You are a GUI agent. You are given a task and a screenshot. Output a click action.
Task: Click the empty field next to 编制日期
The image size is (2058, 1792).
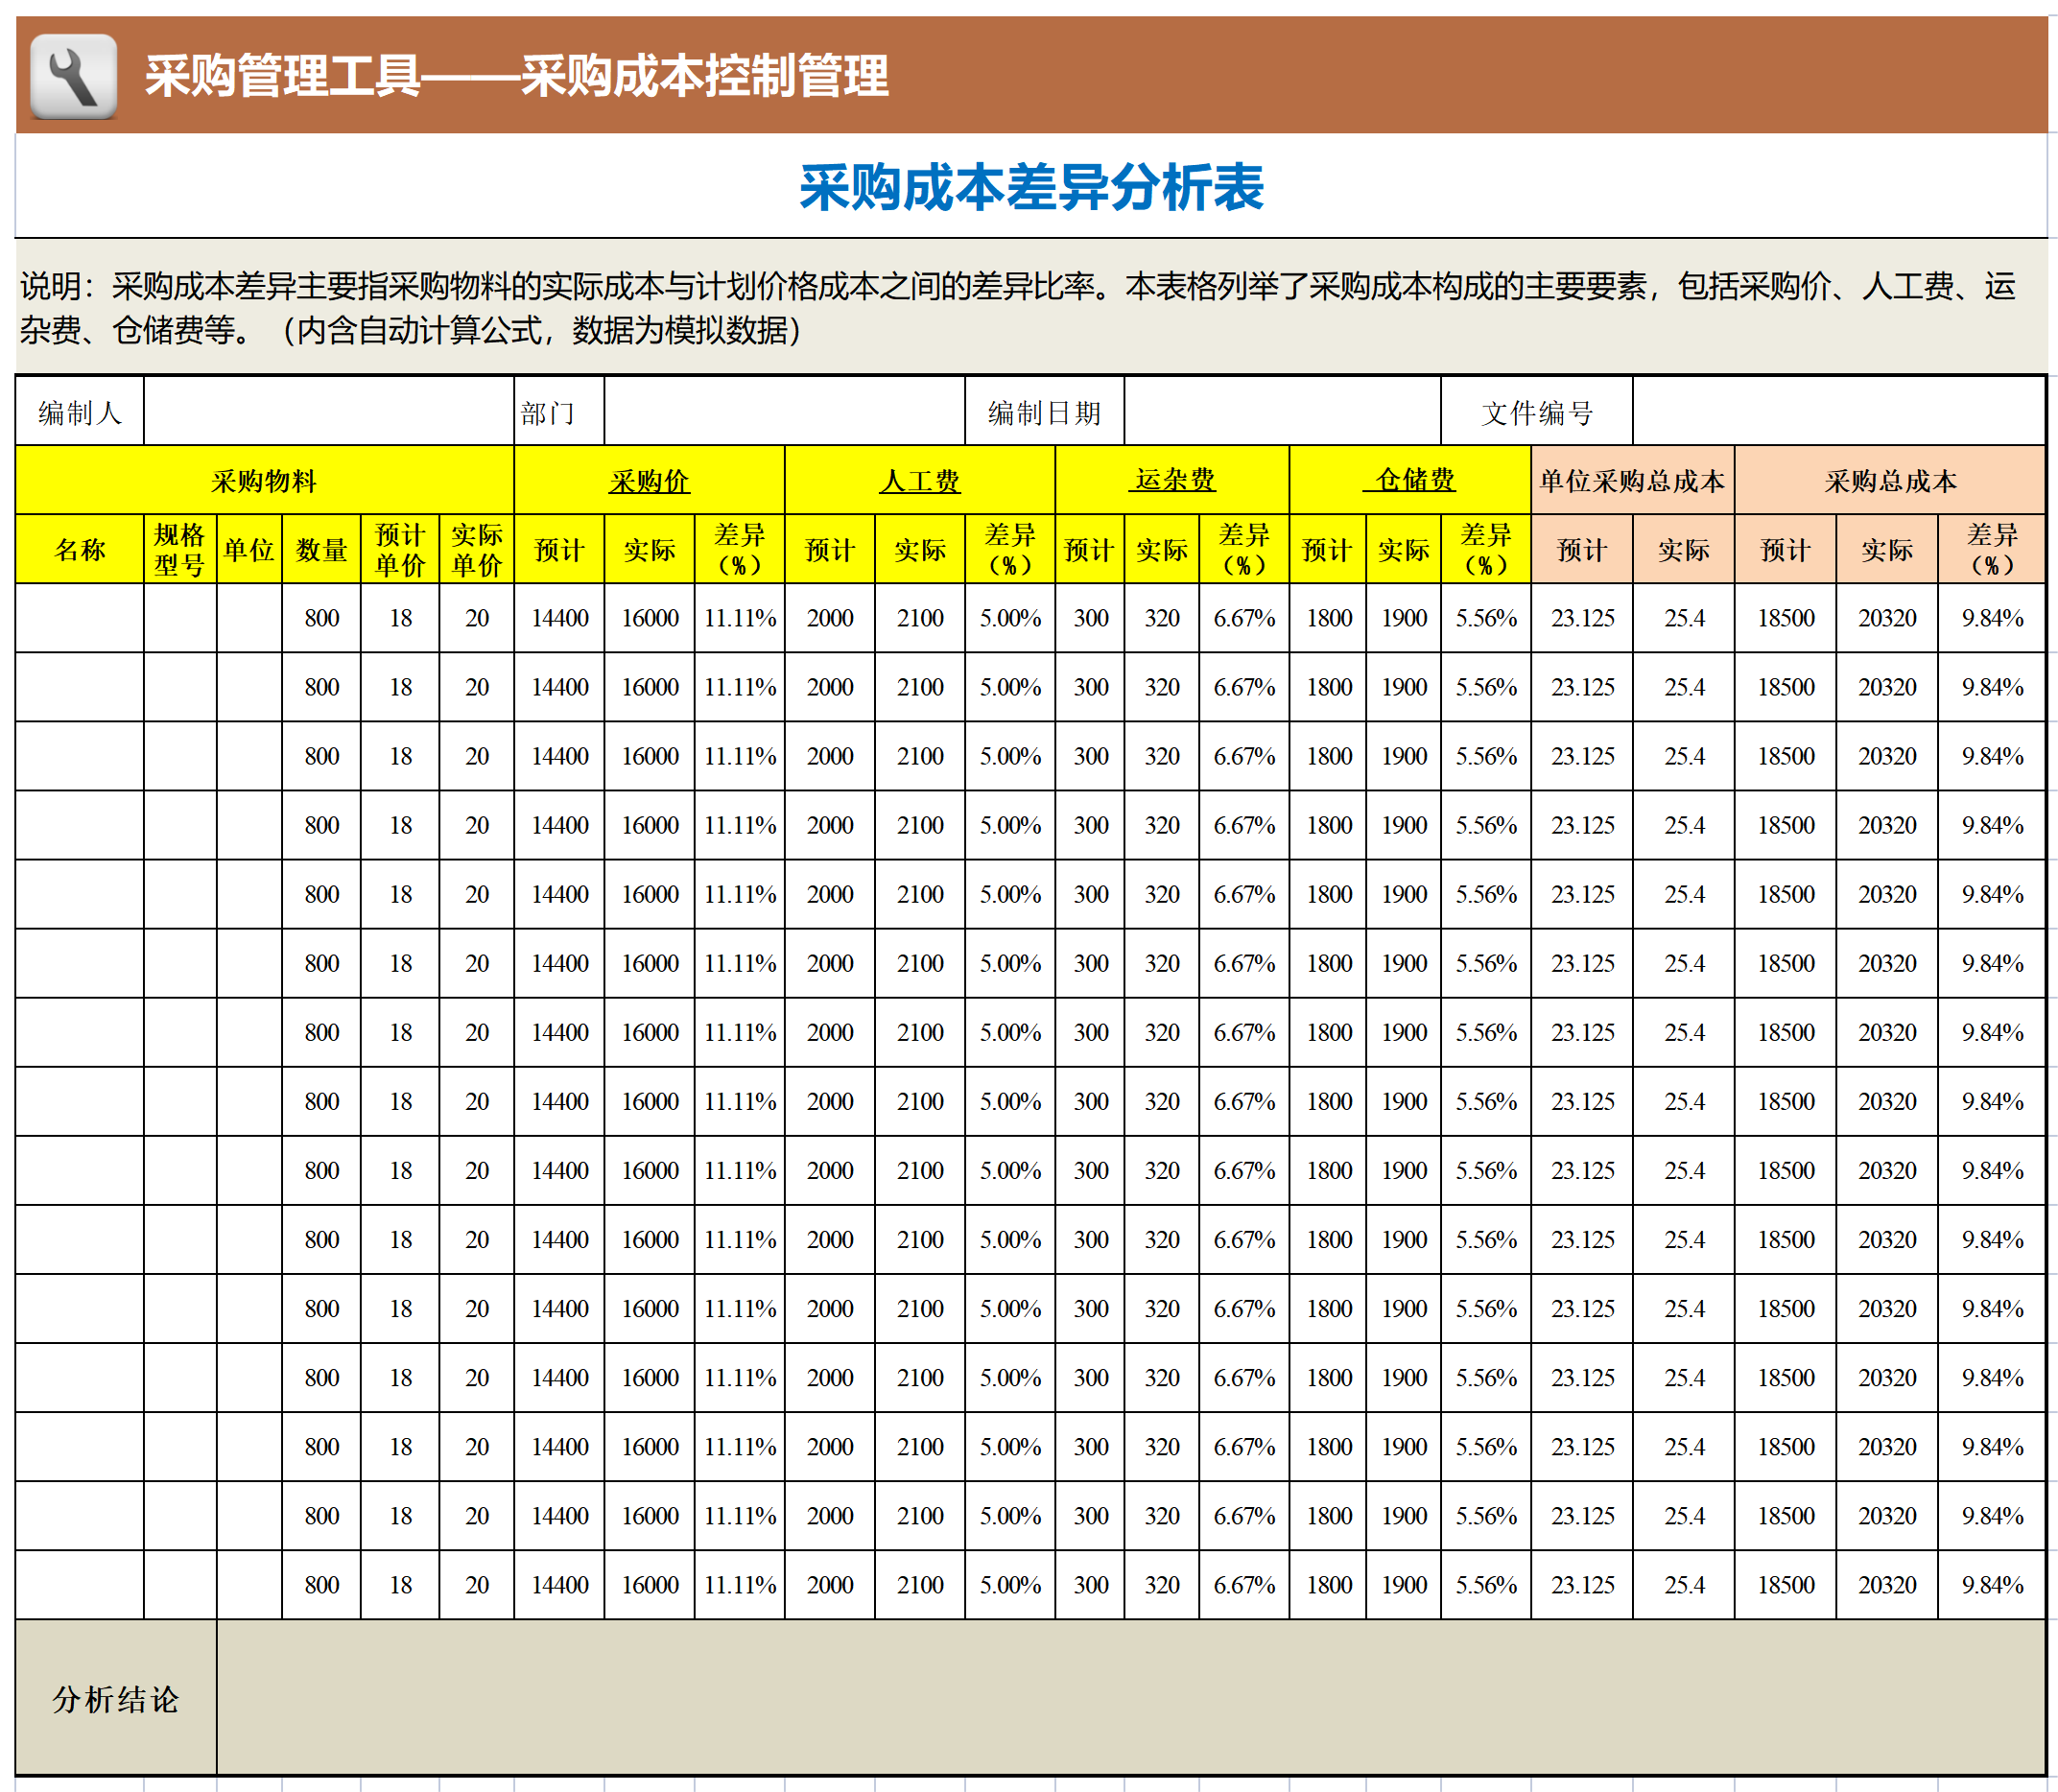(1282, 412)
